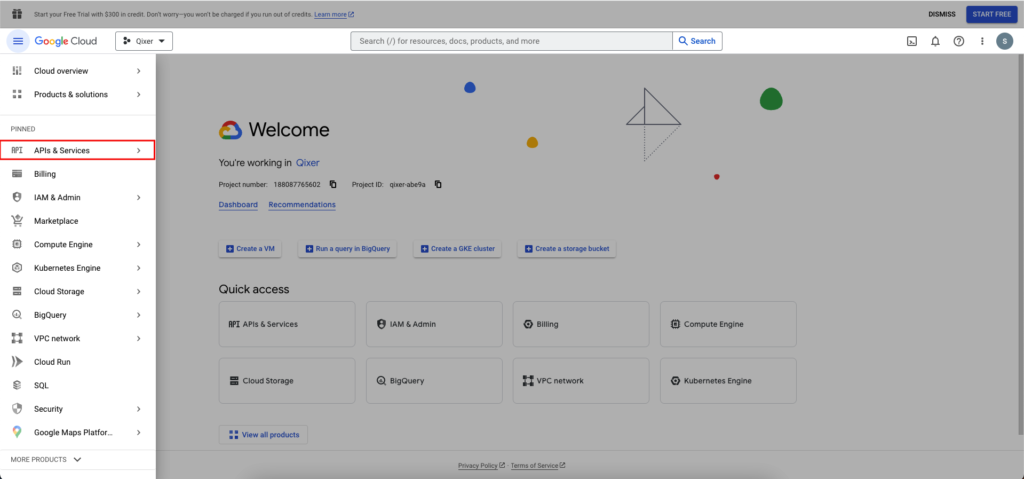Click the Billing icon in sidebar
Viewport: 1024px width, 479px height.
click(x=18, y=174)
